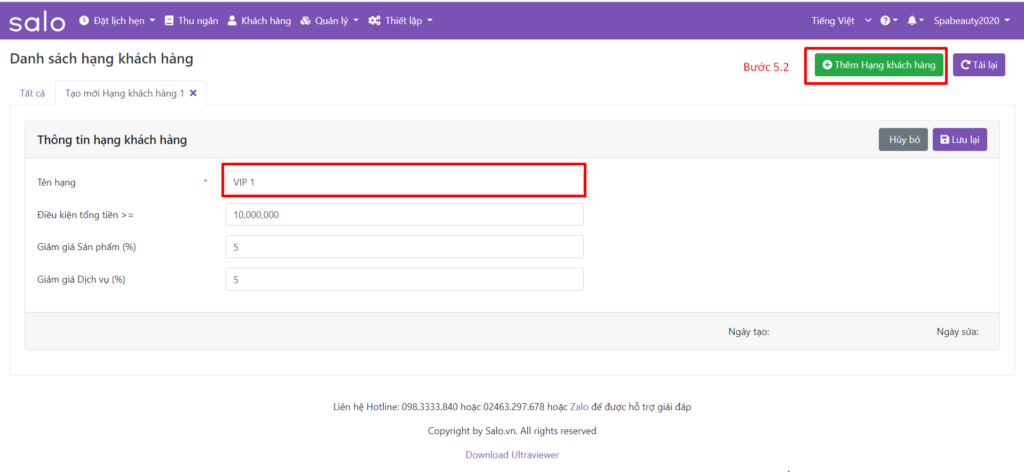1024x472 pixels.
Task: Click the Thêm Hạng khách hàng button
Action: 878,65
